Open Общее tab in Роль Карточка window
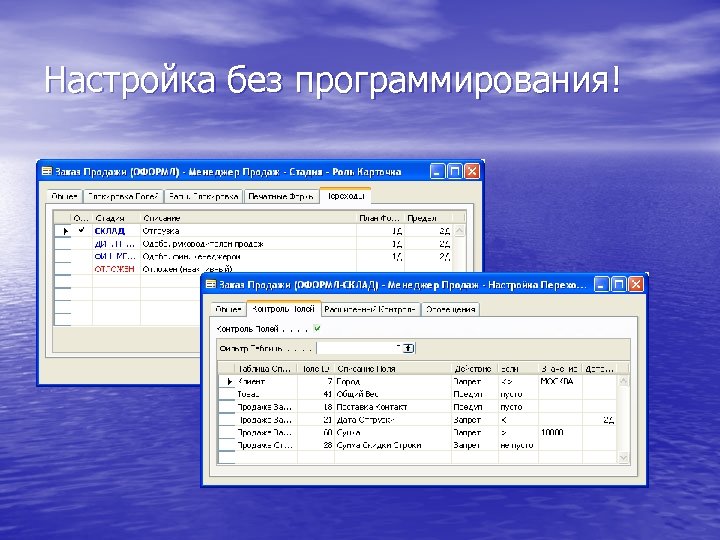Image resolution: width=720 pixels, height=540 pixels. click(64, 197)
